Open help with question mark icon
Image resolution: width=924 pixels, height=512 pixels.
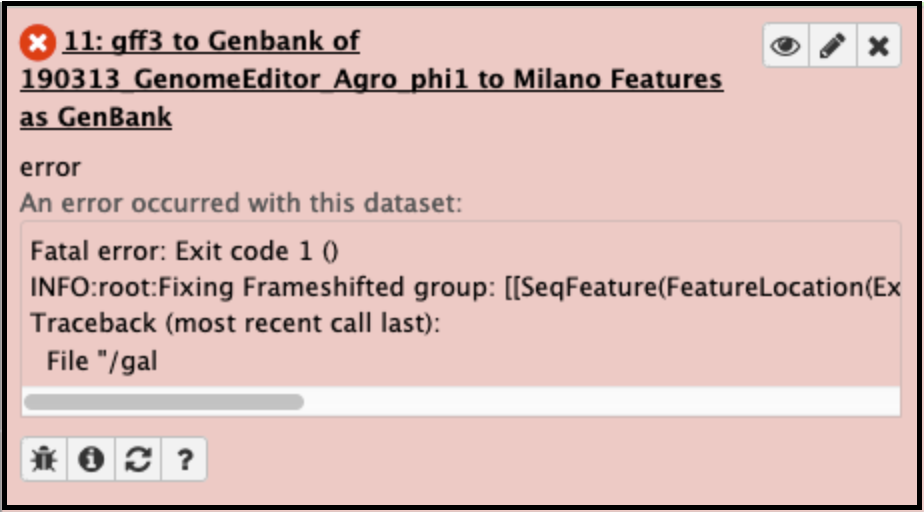tap(184, 459)
